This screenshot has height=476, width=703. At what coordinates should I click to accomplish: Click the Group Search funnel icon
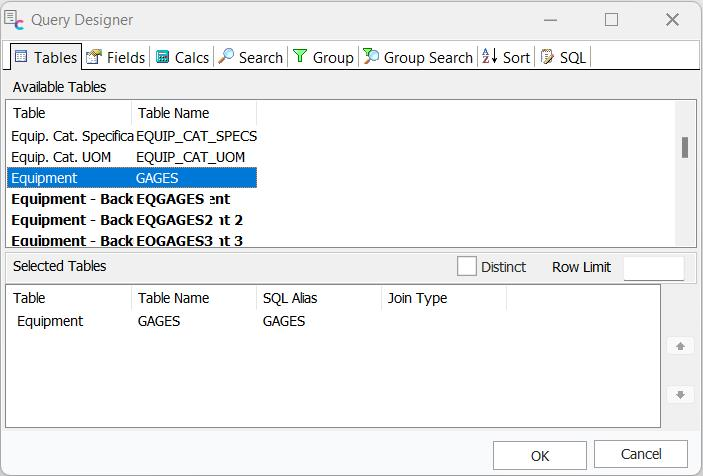371,57
